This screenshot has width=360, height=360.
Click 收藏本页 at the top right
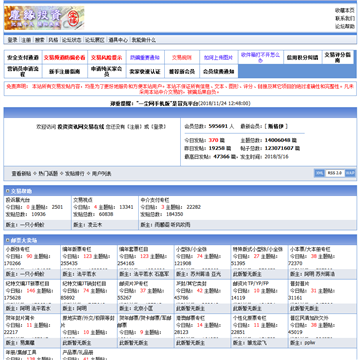pyautogui.click(x=345, y=10)
